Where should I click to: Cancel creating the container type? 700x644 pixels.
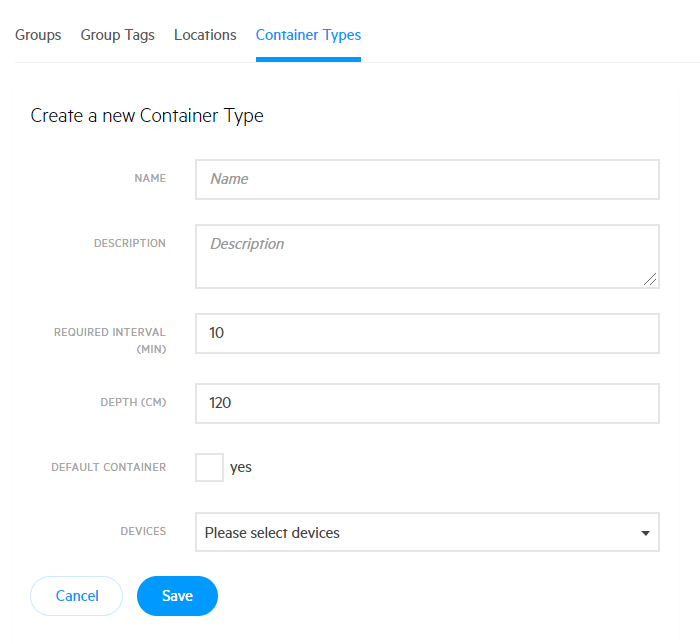(76, 596)
